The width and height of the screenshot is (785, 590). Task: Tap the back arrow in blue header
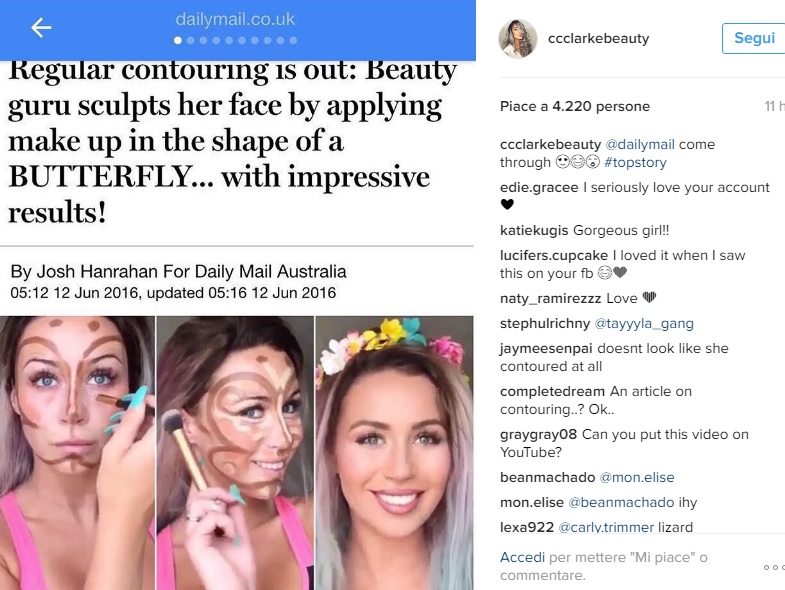[41, 27]
